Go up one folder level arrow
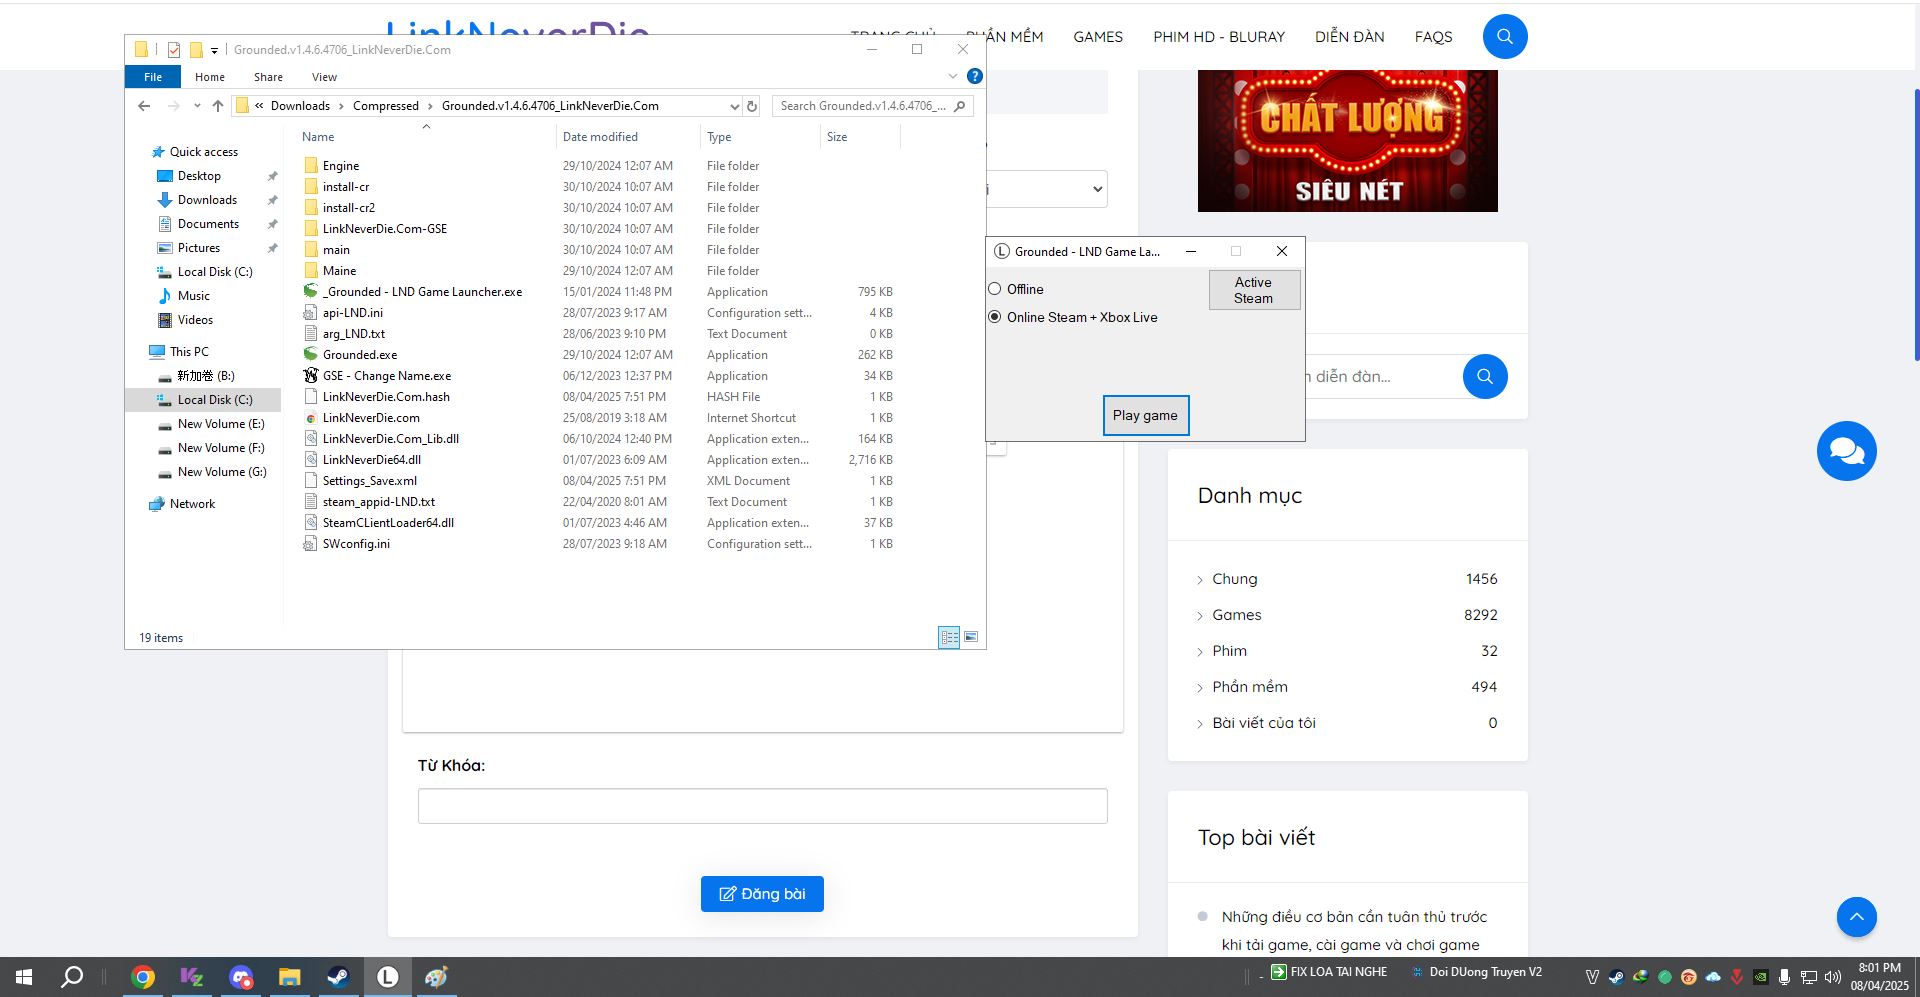Viewport: 1920px width, 997px height. (x=218, y=106)
